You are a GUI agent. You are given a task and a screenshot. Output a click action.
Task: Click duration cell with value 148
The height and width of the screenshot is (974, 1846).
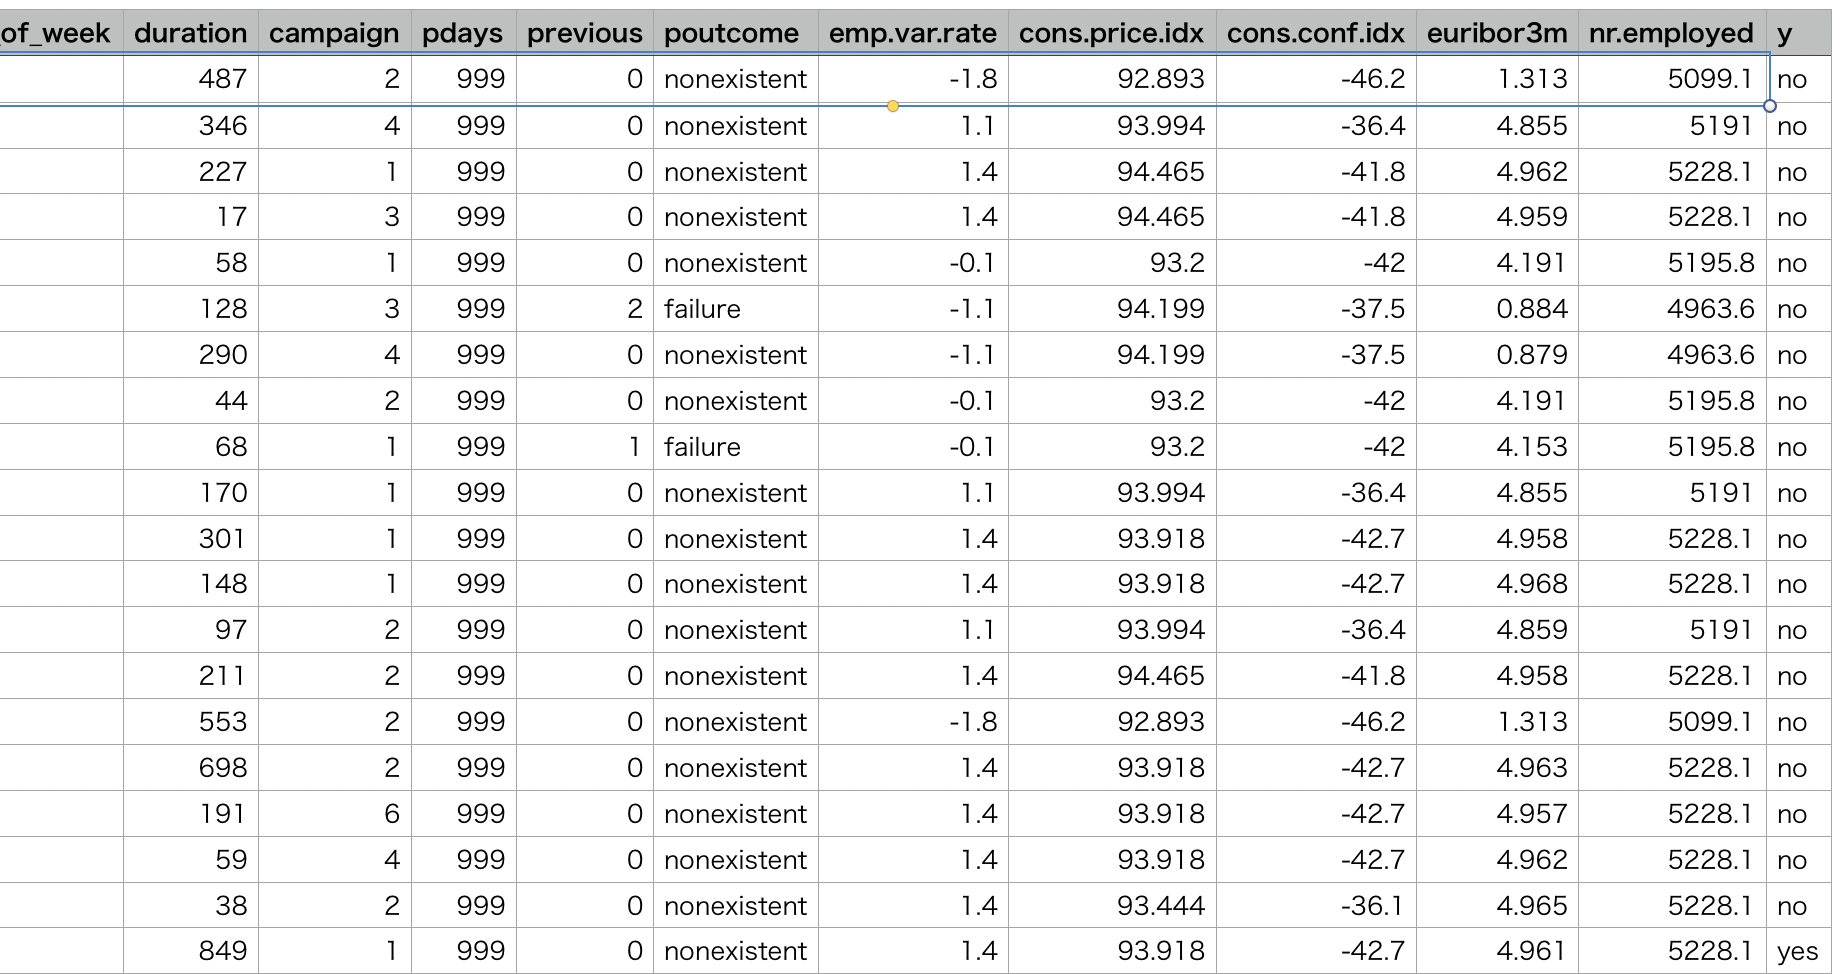point(191,584)
